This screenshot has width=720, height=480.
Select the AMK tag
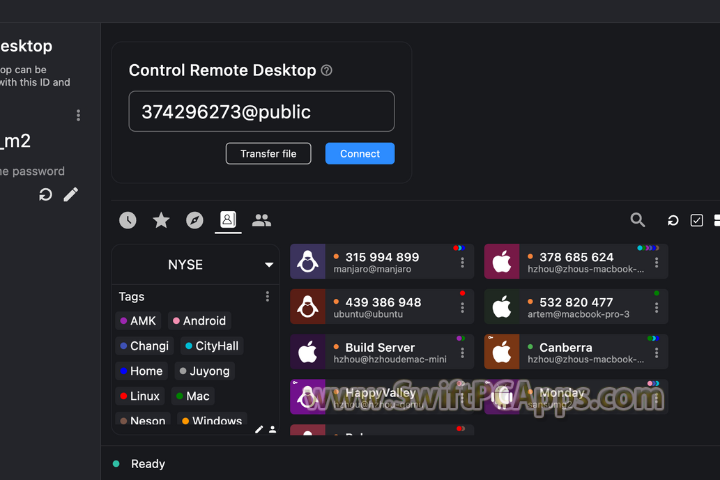(138, 321)
